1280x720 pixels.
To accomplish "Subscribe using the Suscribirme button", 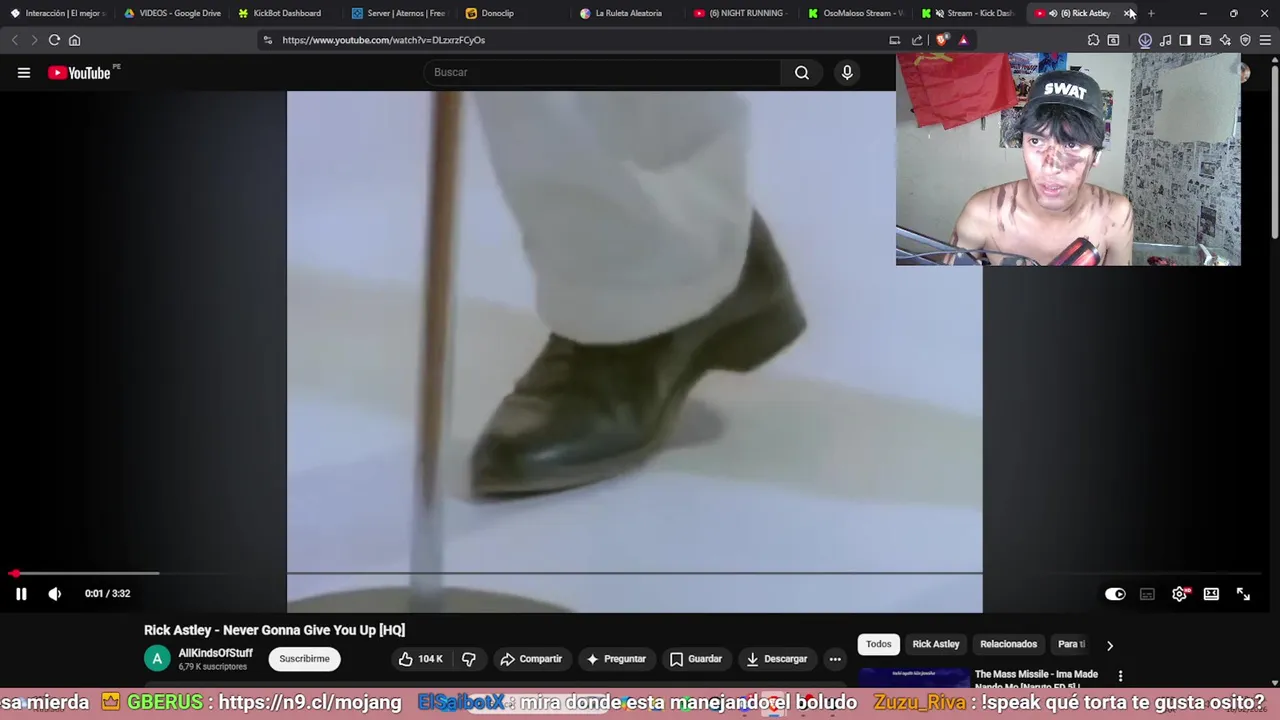I will click(304, 659).
